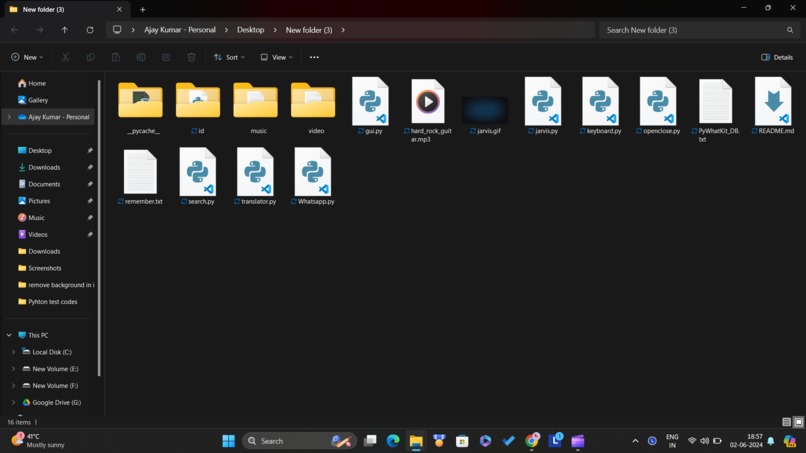
Task: Open the Windows Start menu
Action: coord(228,441)
